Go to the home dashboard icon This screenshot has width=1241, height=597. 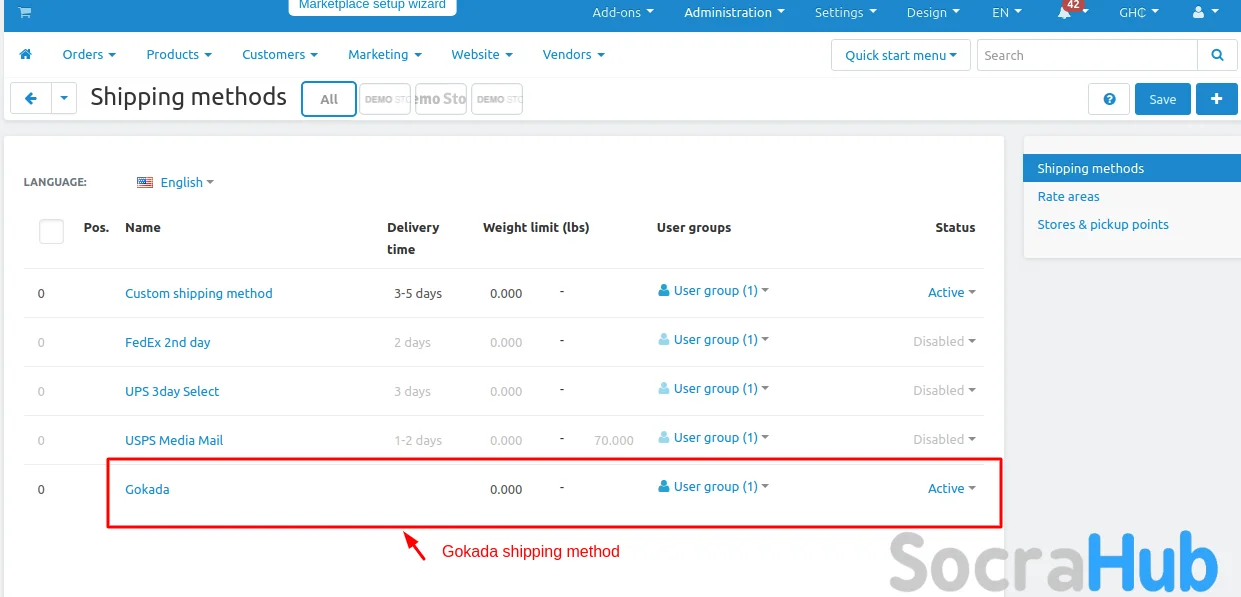(25, 55)
